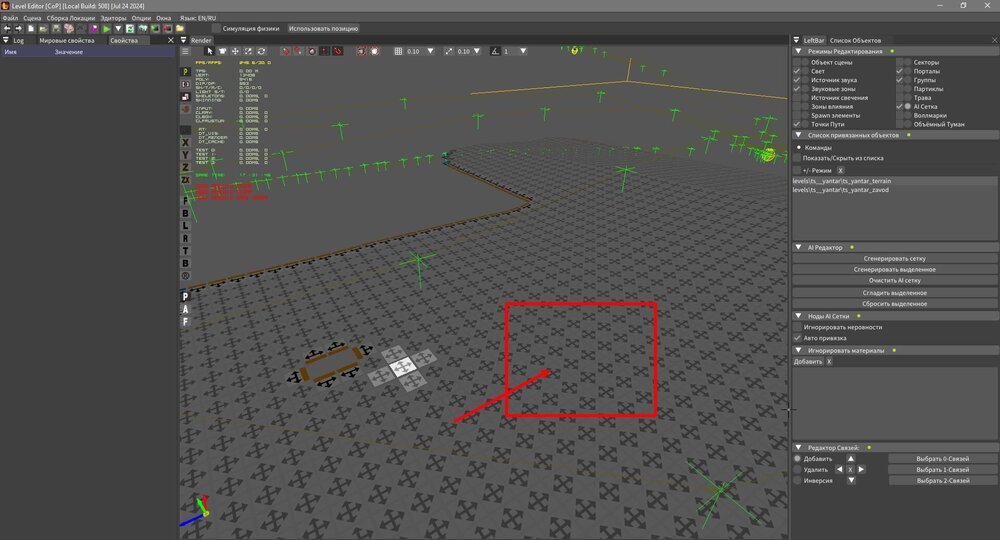Image resolution: width=1000 pixels, height=540 pixels.
Task: Click the X axis button in viewport sidebar
Action: (185, 155)
